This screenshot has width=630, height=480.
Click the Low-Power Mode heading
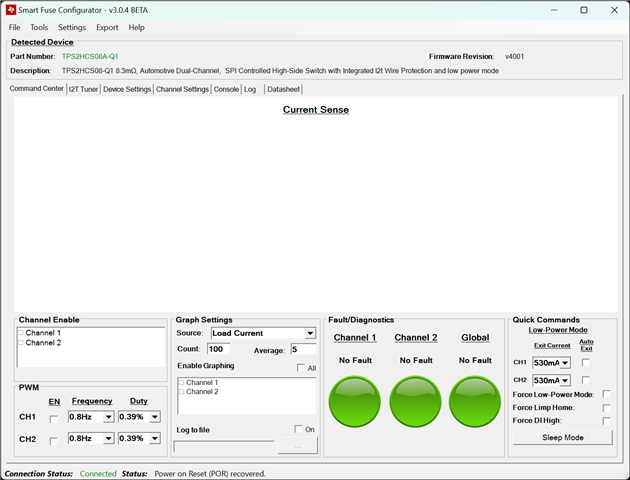(x=558, y=330)
